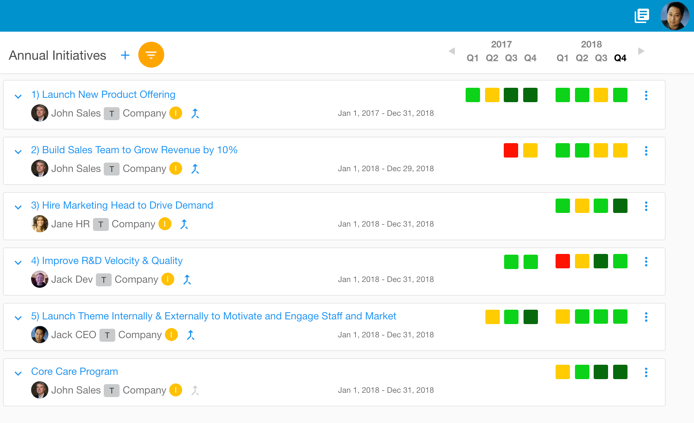Click the orange filter icon
Viewport: 694px width, 423px height.
click(x=151, y=55)
